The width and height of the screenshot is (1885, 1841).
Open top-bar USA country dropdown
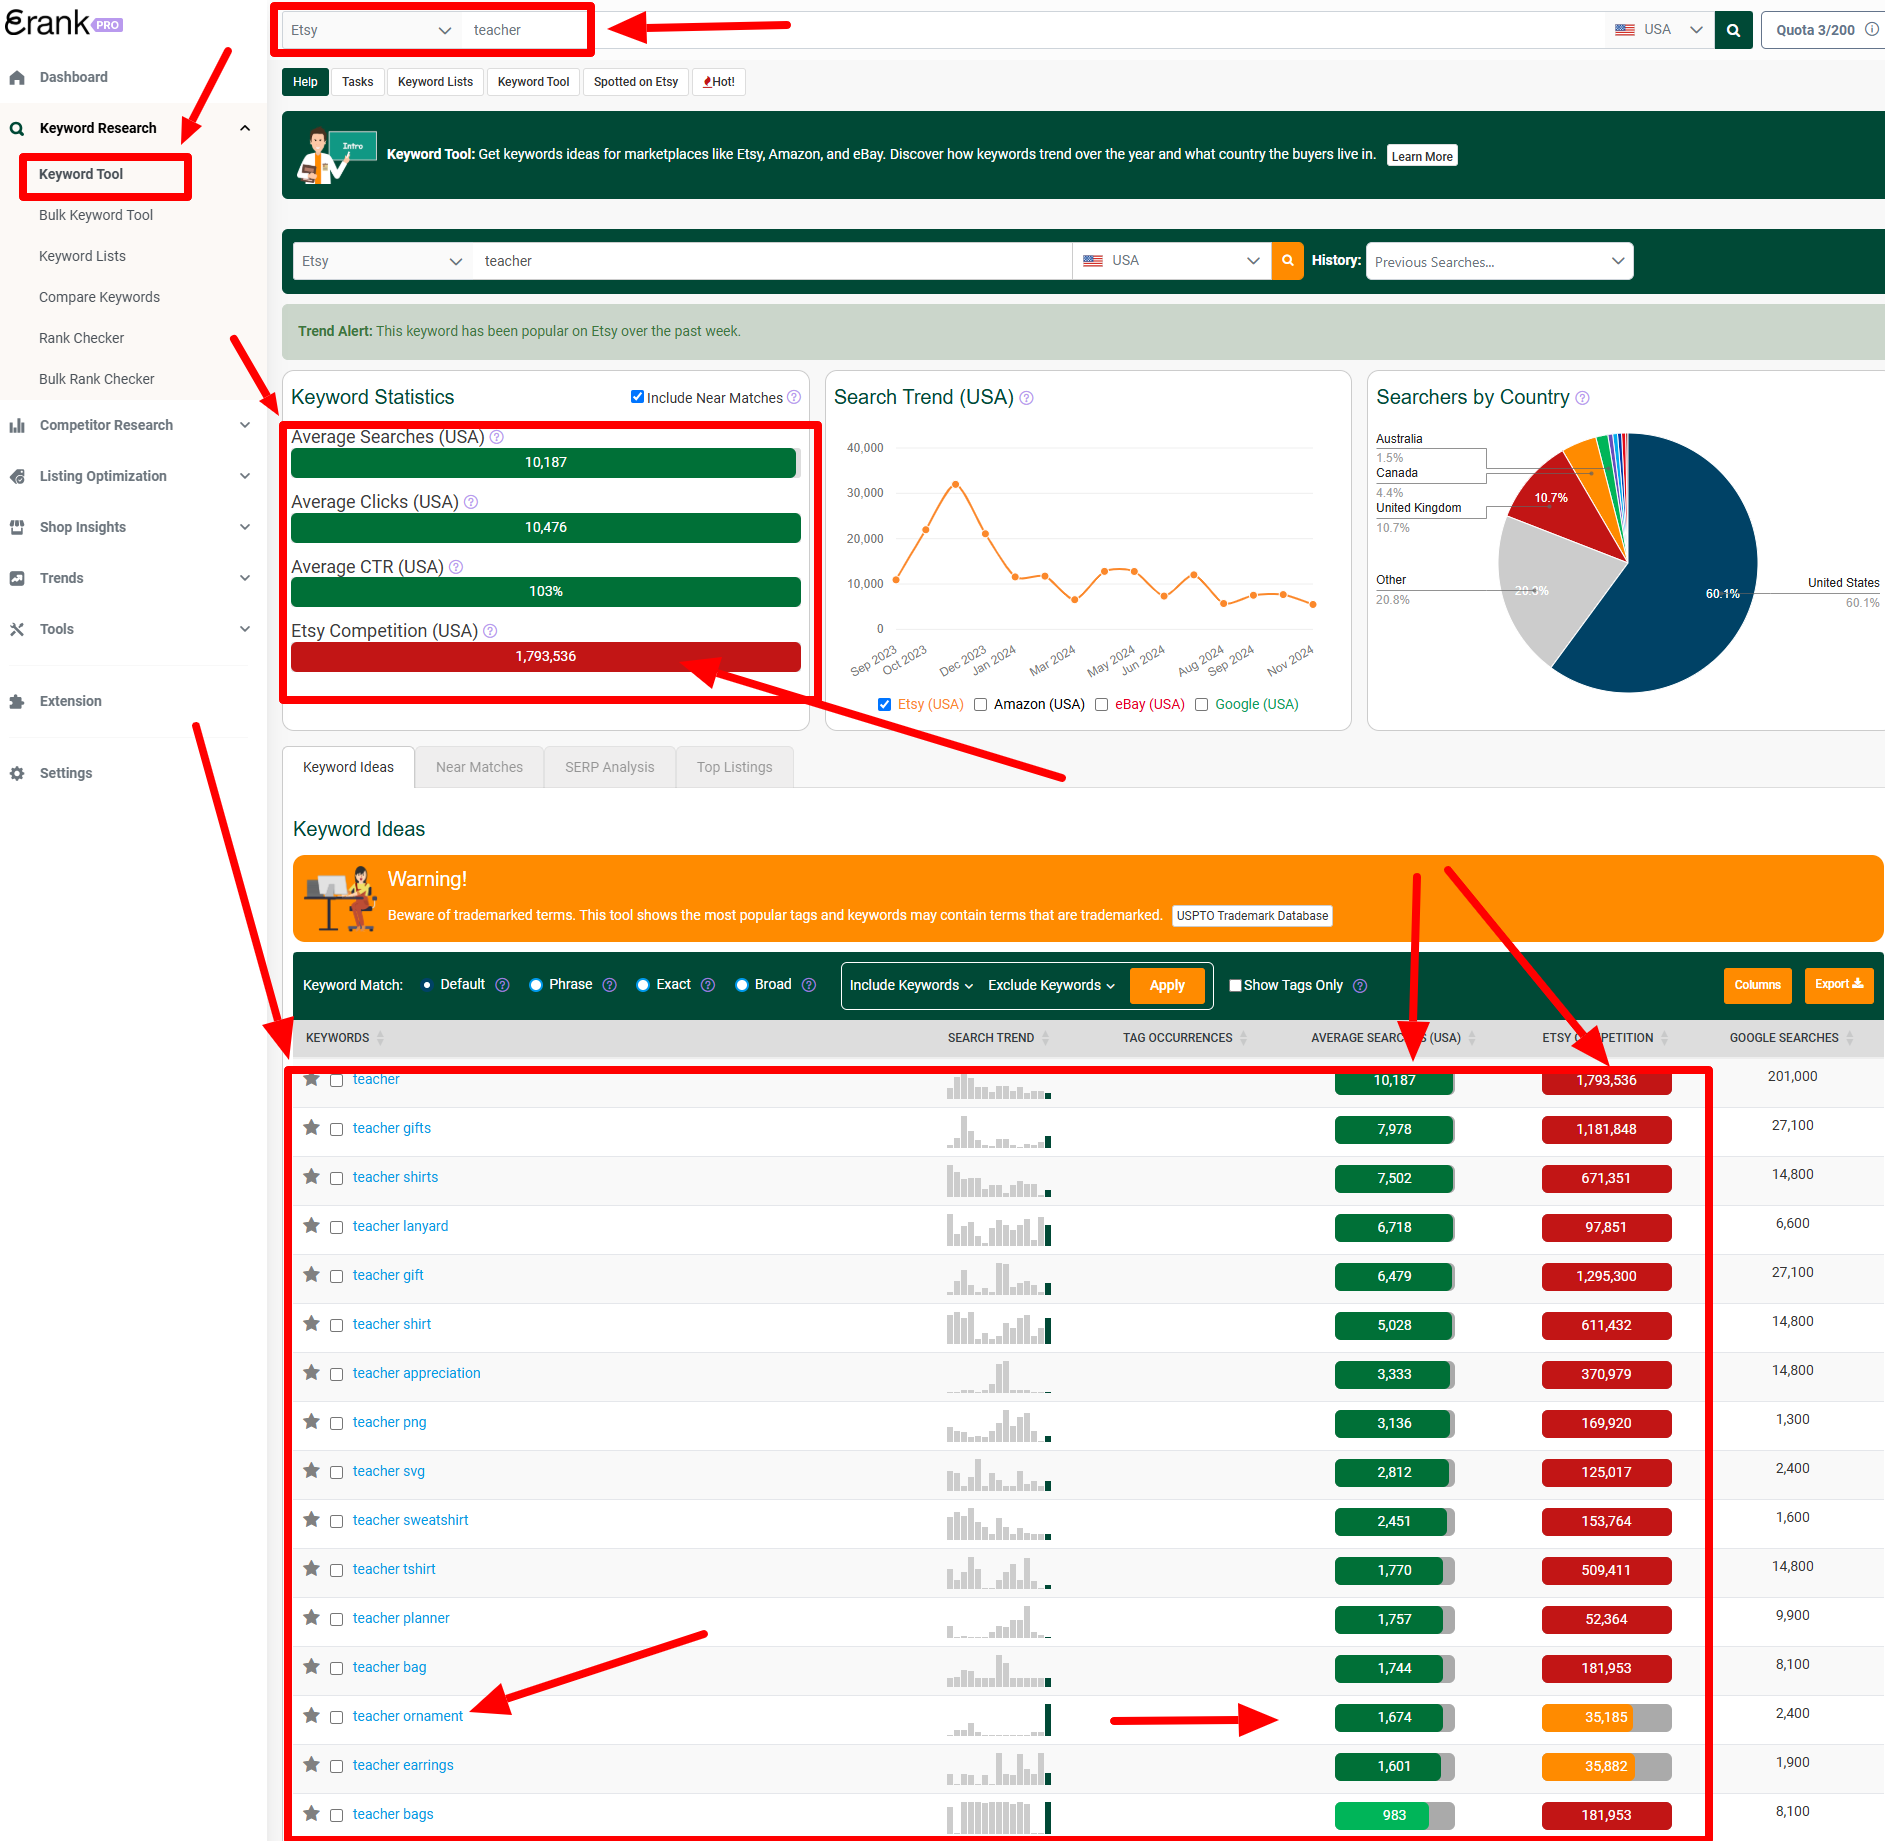tap(1658, 30)
